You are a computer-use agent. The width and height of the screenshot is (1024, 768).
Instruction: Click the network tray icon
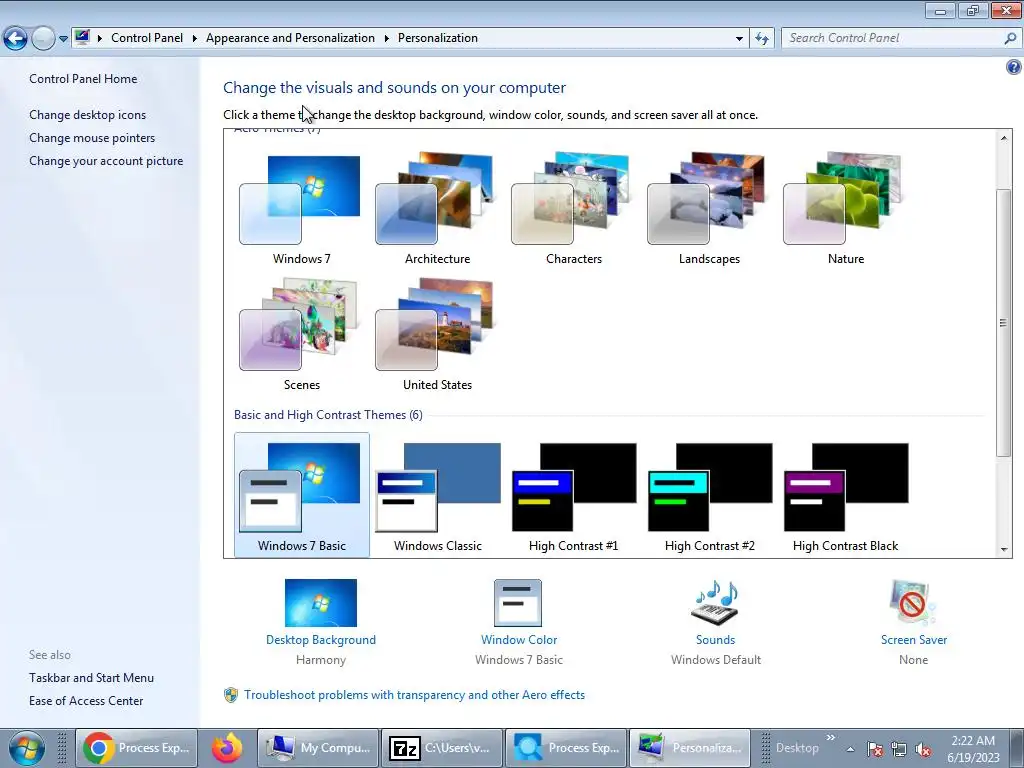click(899, 749)
